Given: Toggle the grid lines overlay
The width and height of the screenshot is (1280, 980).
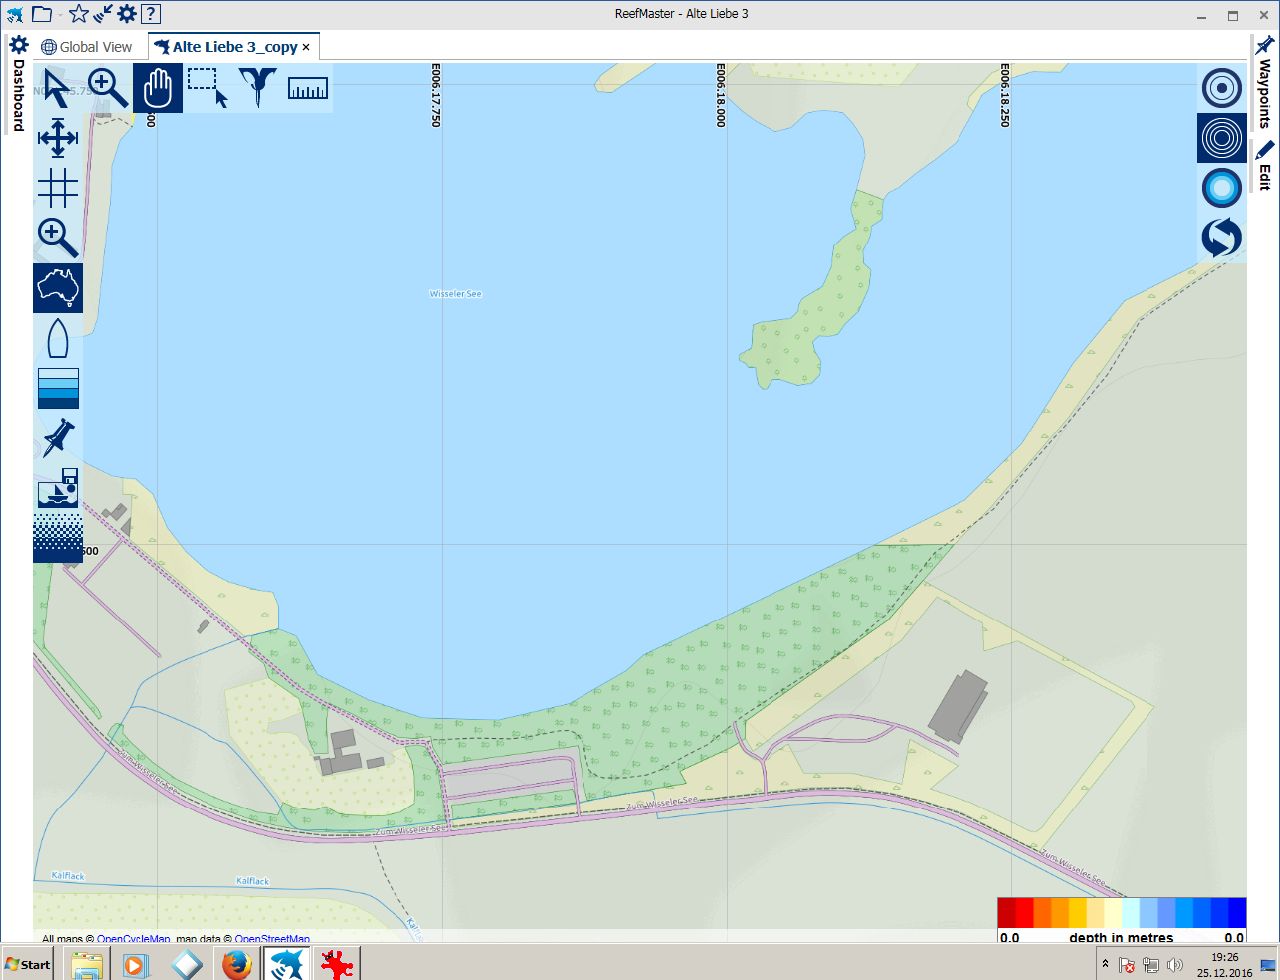Looking at the screenshot, I should 58,188.
